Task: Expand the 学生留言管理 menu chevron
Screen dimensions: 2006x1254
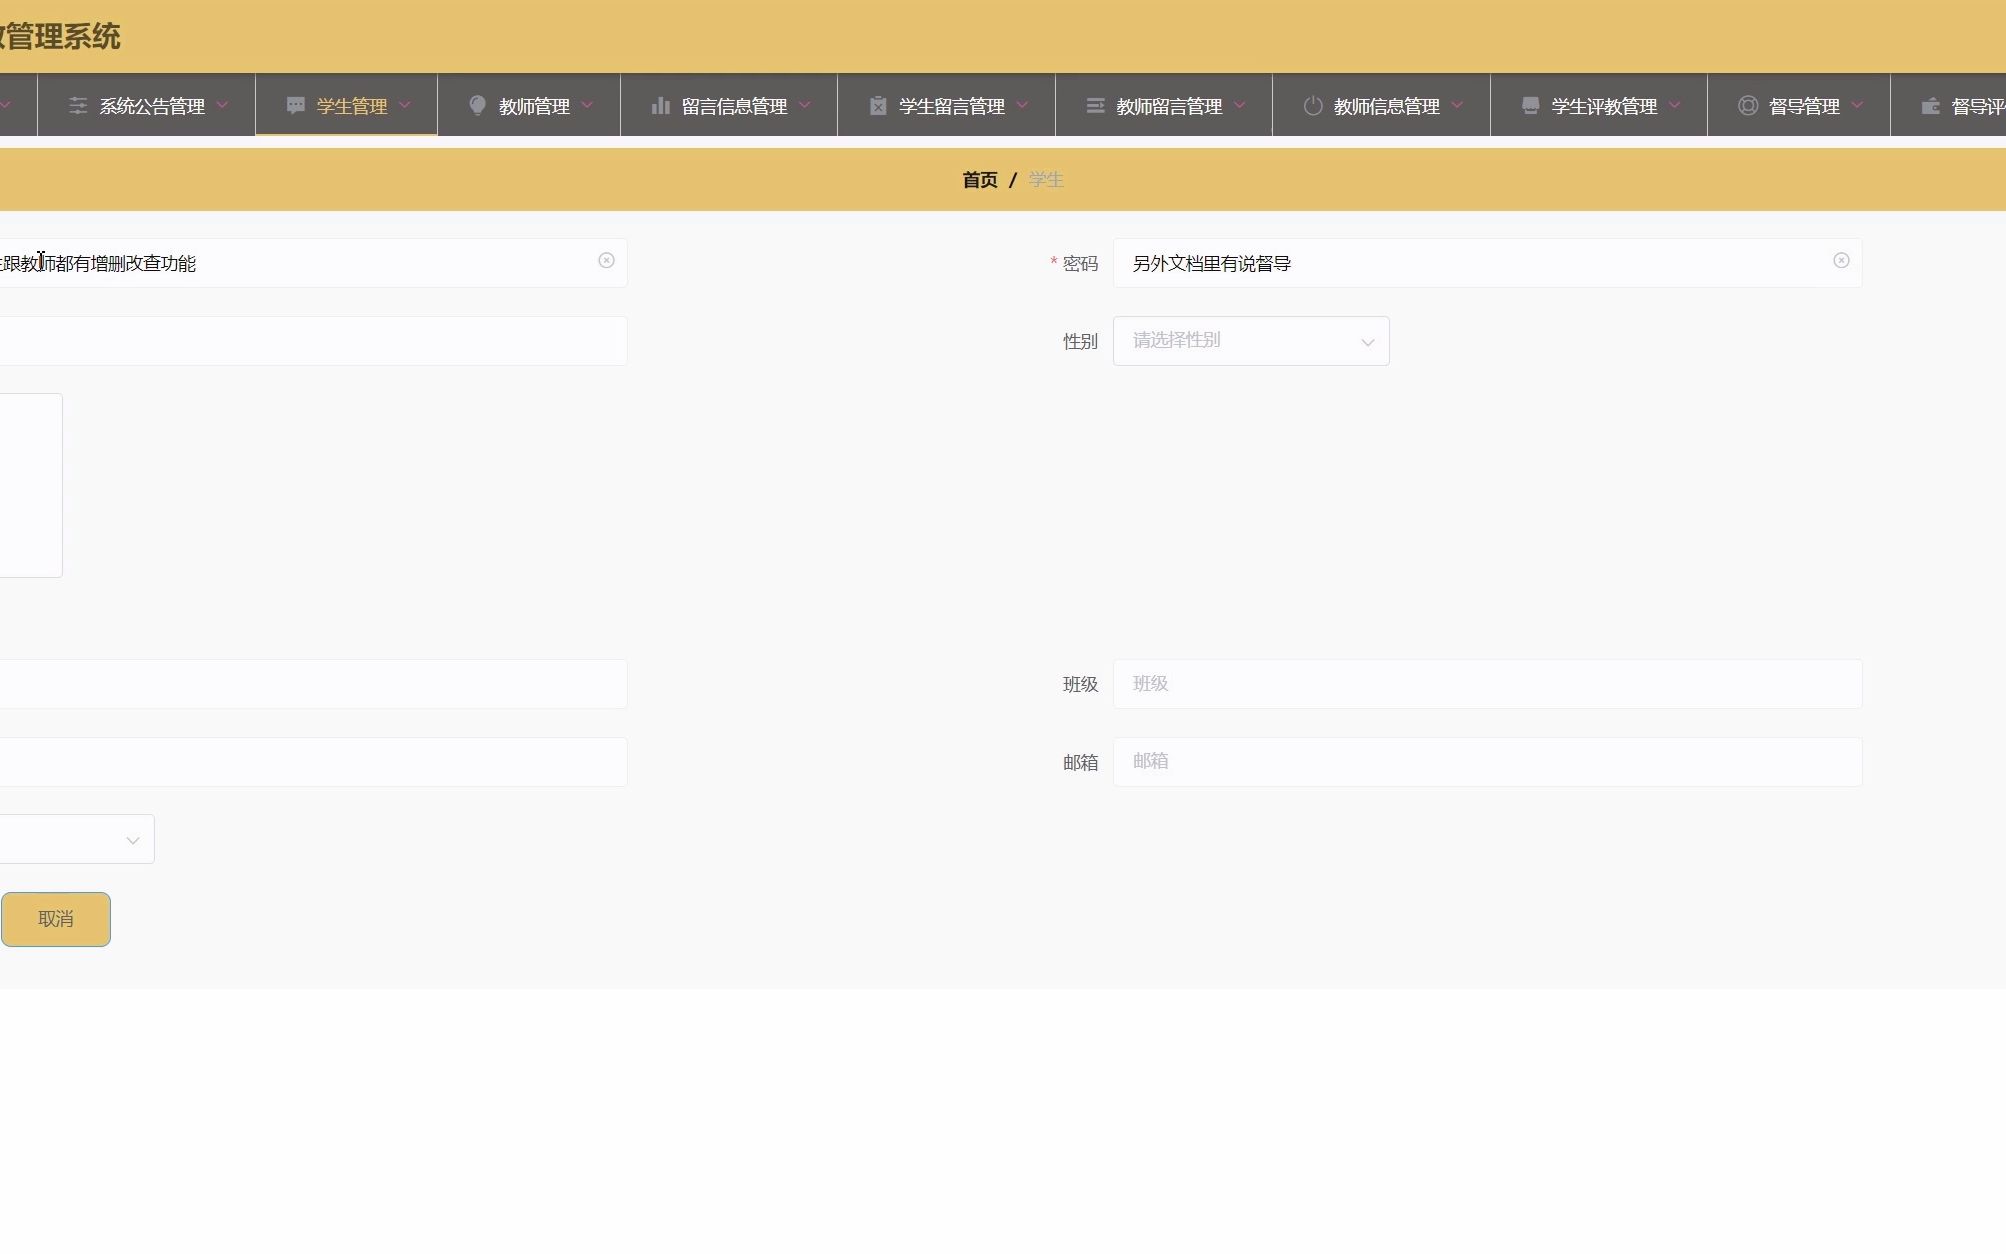Action: [x=1022, y=105]
